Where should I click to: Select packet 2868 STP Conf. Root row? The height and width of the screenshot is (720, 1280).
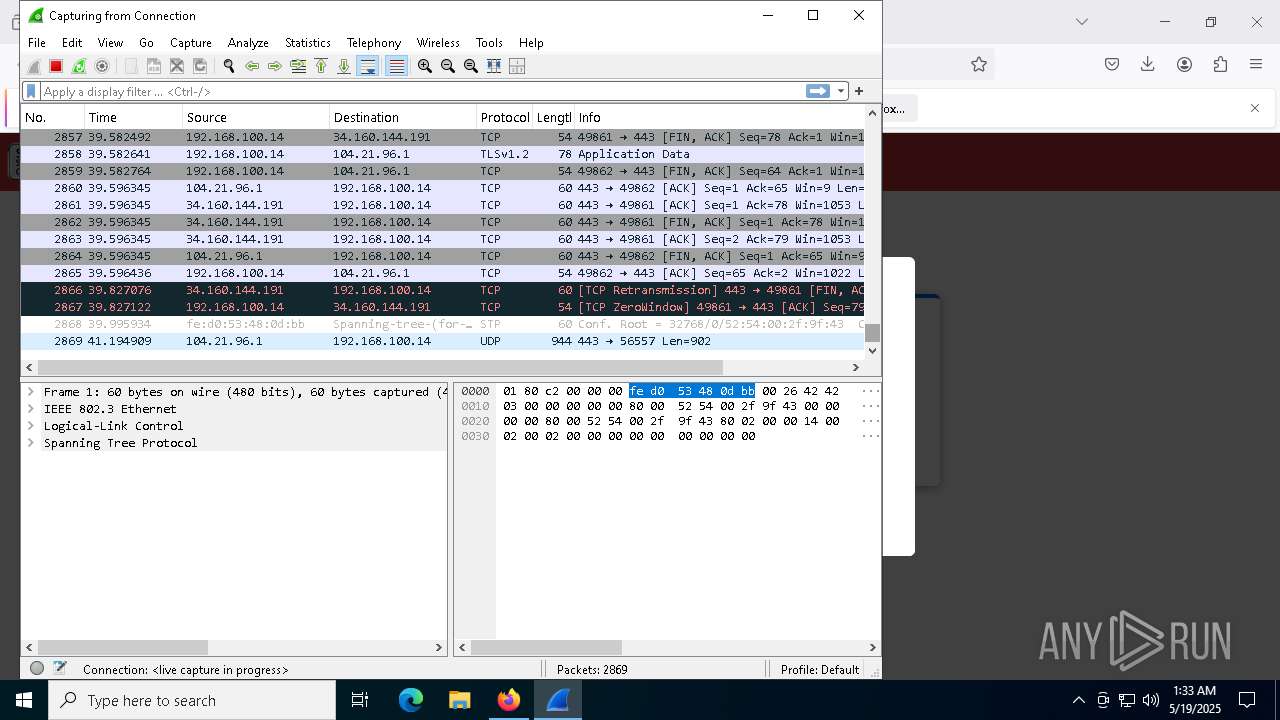(x=442, y=324)
